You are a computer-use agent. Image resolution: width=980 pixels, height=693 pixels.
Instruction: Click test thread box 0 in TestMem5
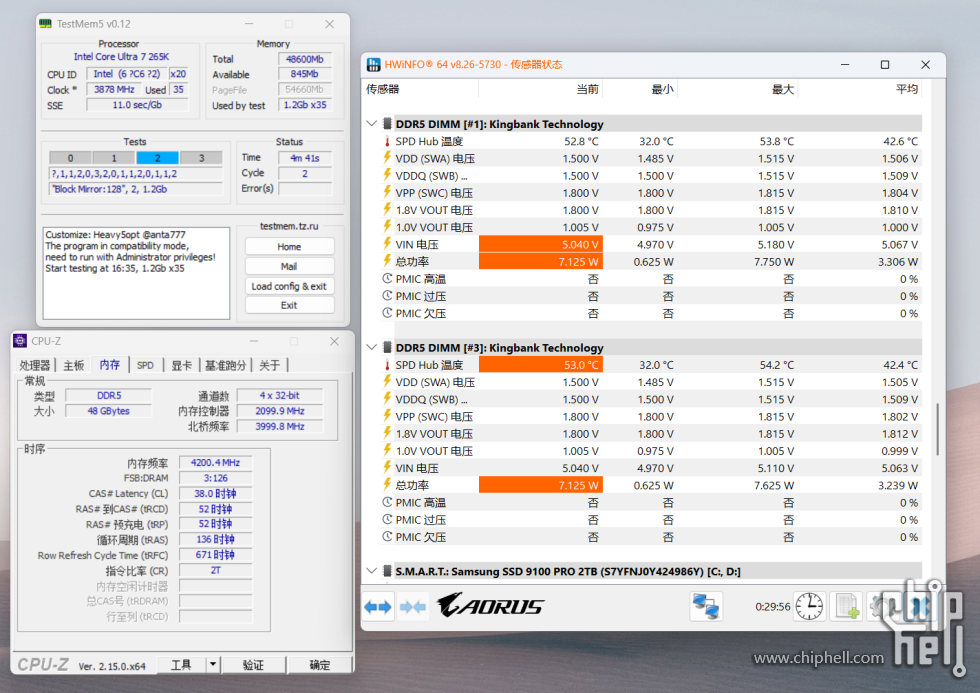click(x=71, y=158)
